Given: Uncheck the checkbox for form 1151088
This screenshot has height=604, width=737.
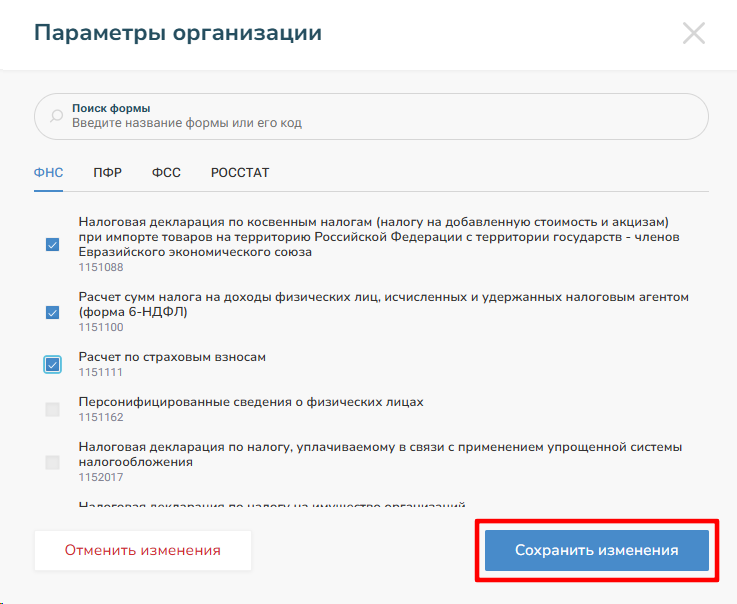Looking at the screenshot, I should click(x=53, y=245).
